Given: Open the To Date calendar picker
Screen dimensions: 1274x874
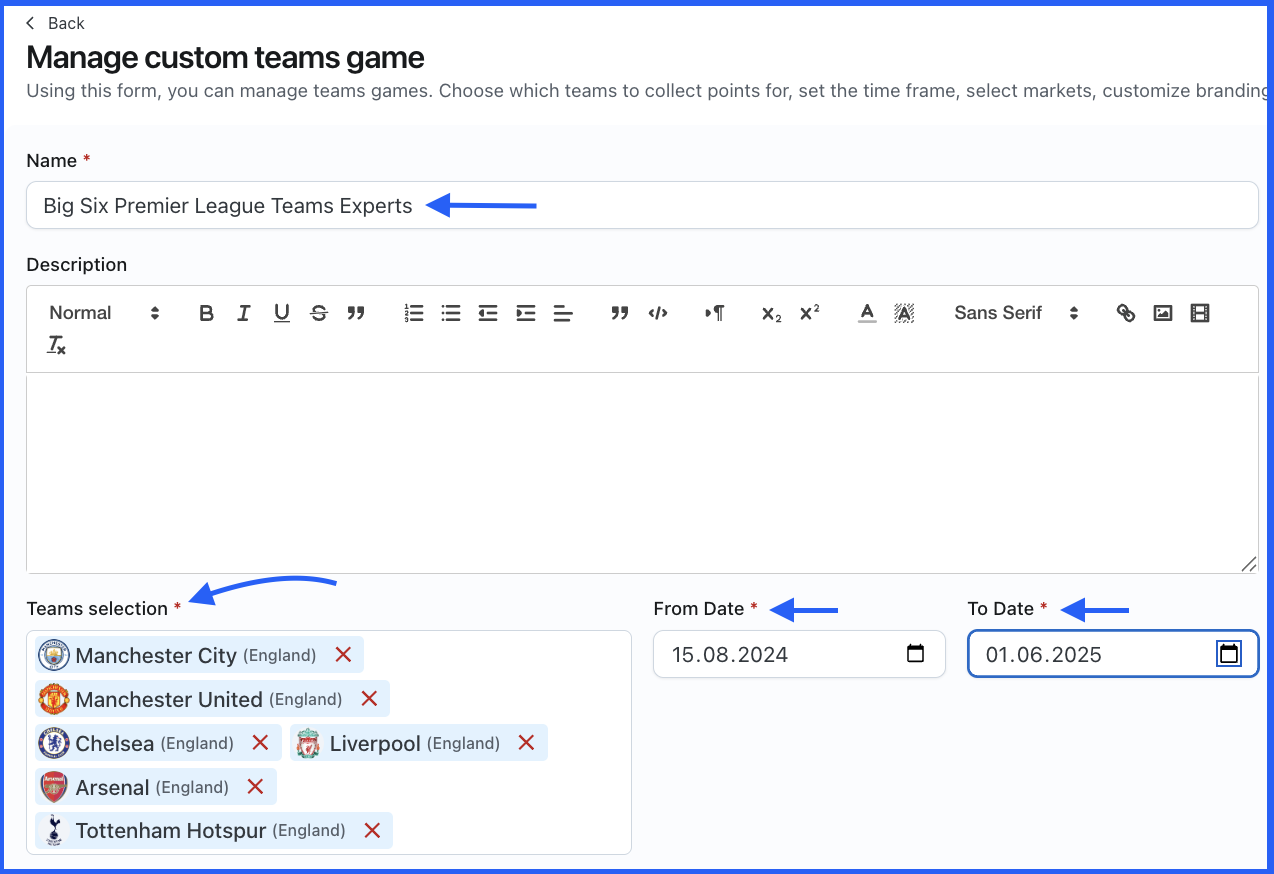Looking at the screenshot, I should [x=1229, y=654].
